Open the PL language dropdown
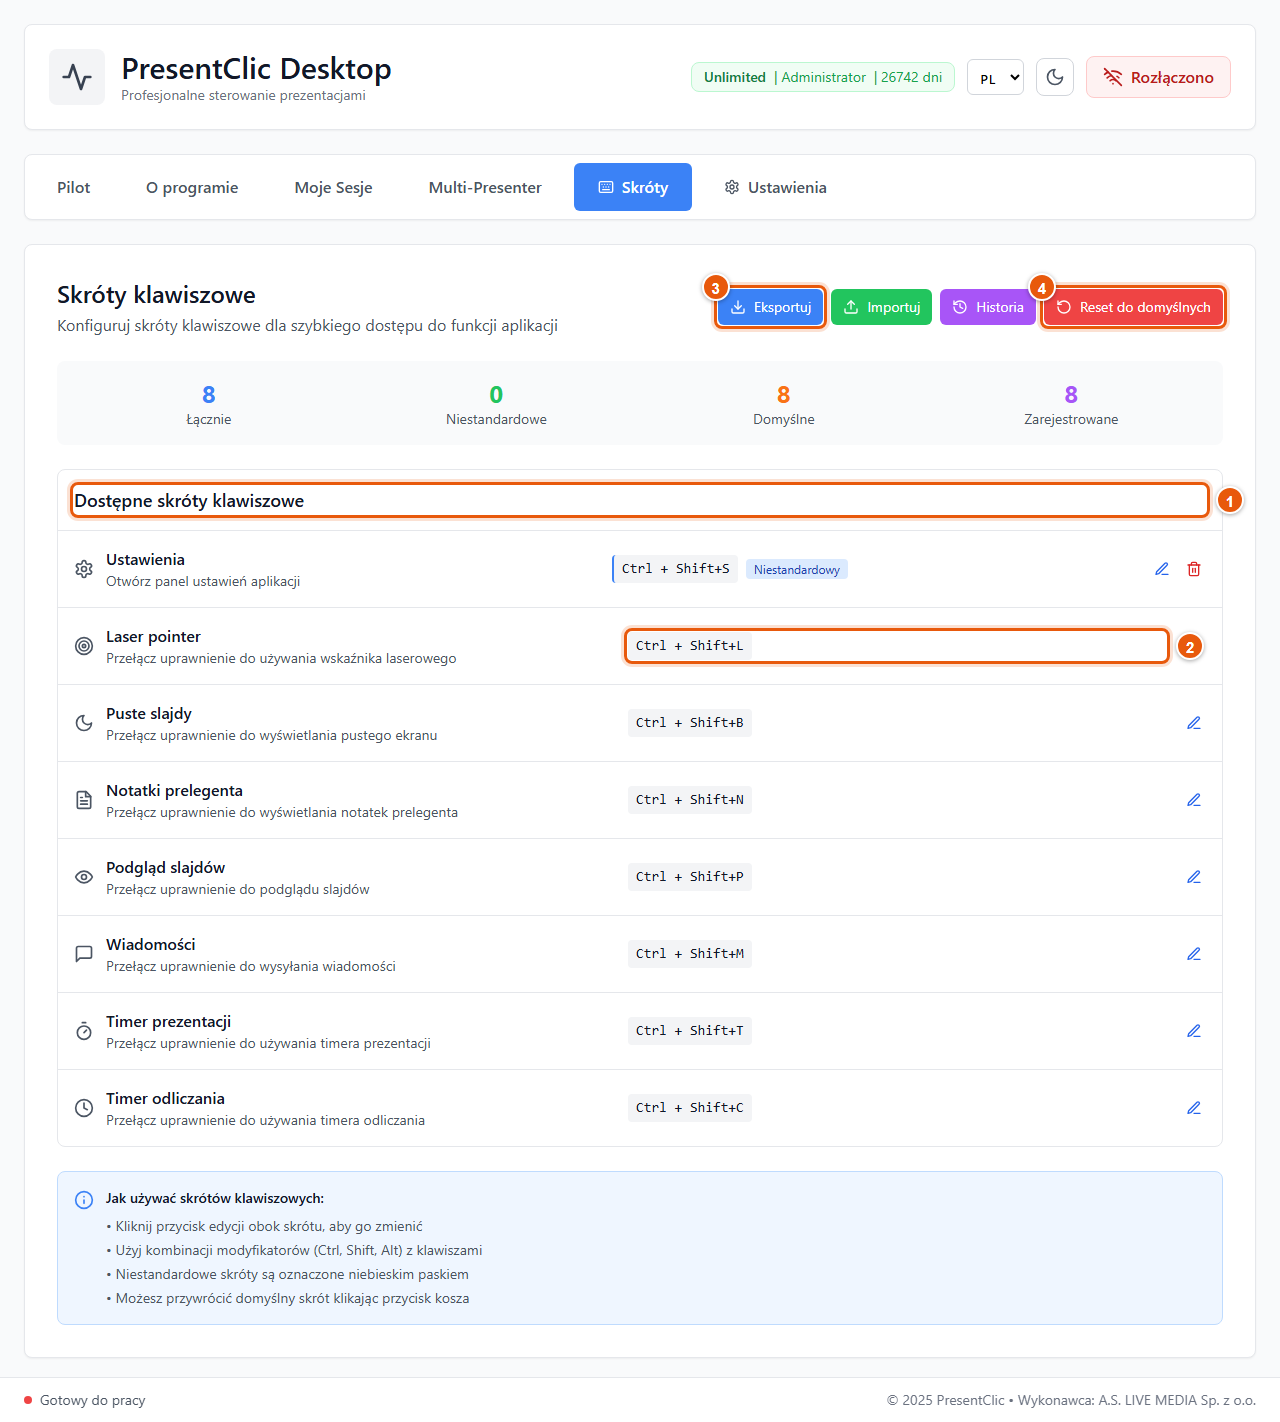Screen dimensions: 1280x1422 [995, 77]
